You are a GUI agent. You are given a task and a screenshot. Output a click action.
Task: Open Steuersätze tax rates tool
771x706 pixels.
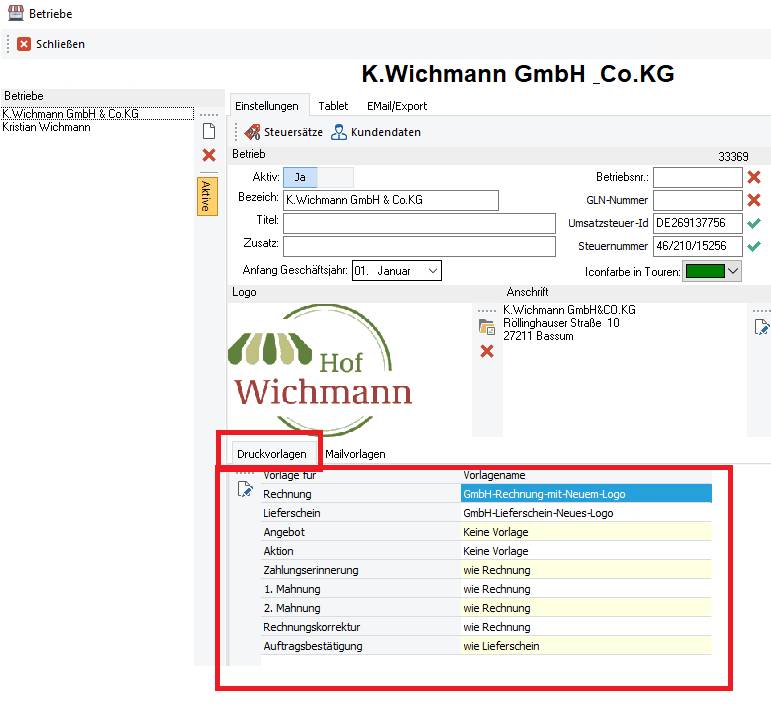pyautogui.click(x=284, y=132)
